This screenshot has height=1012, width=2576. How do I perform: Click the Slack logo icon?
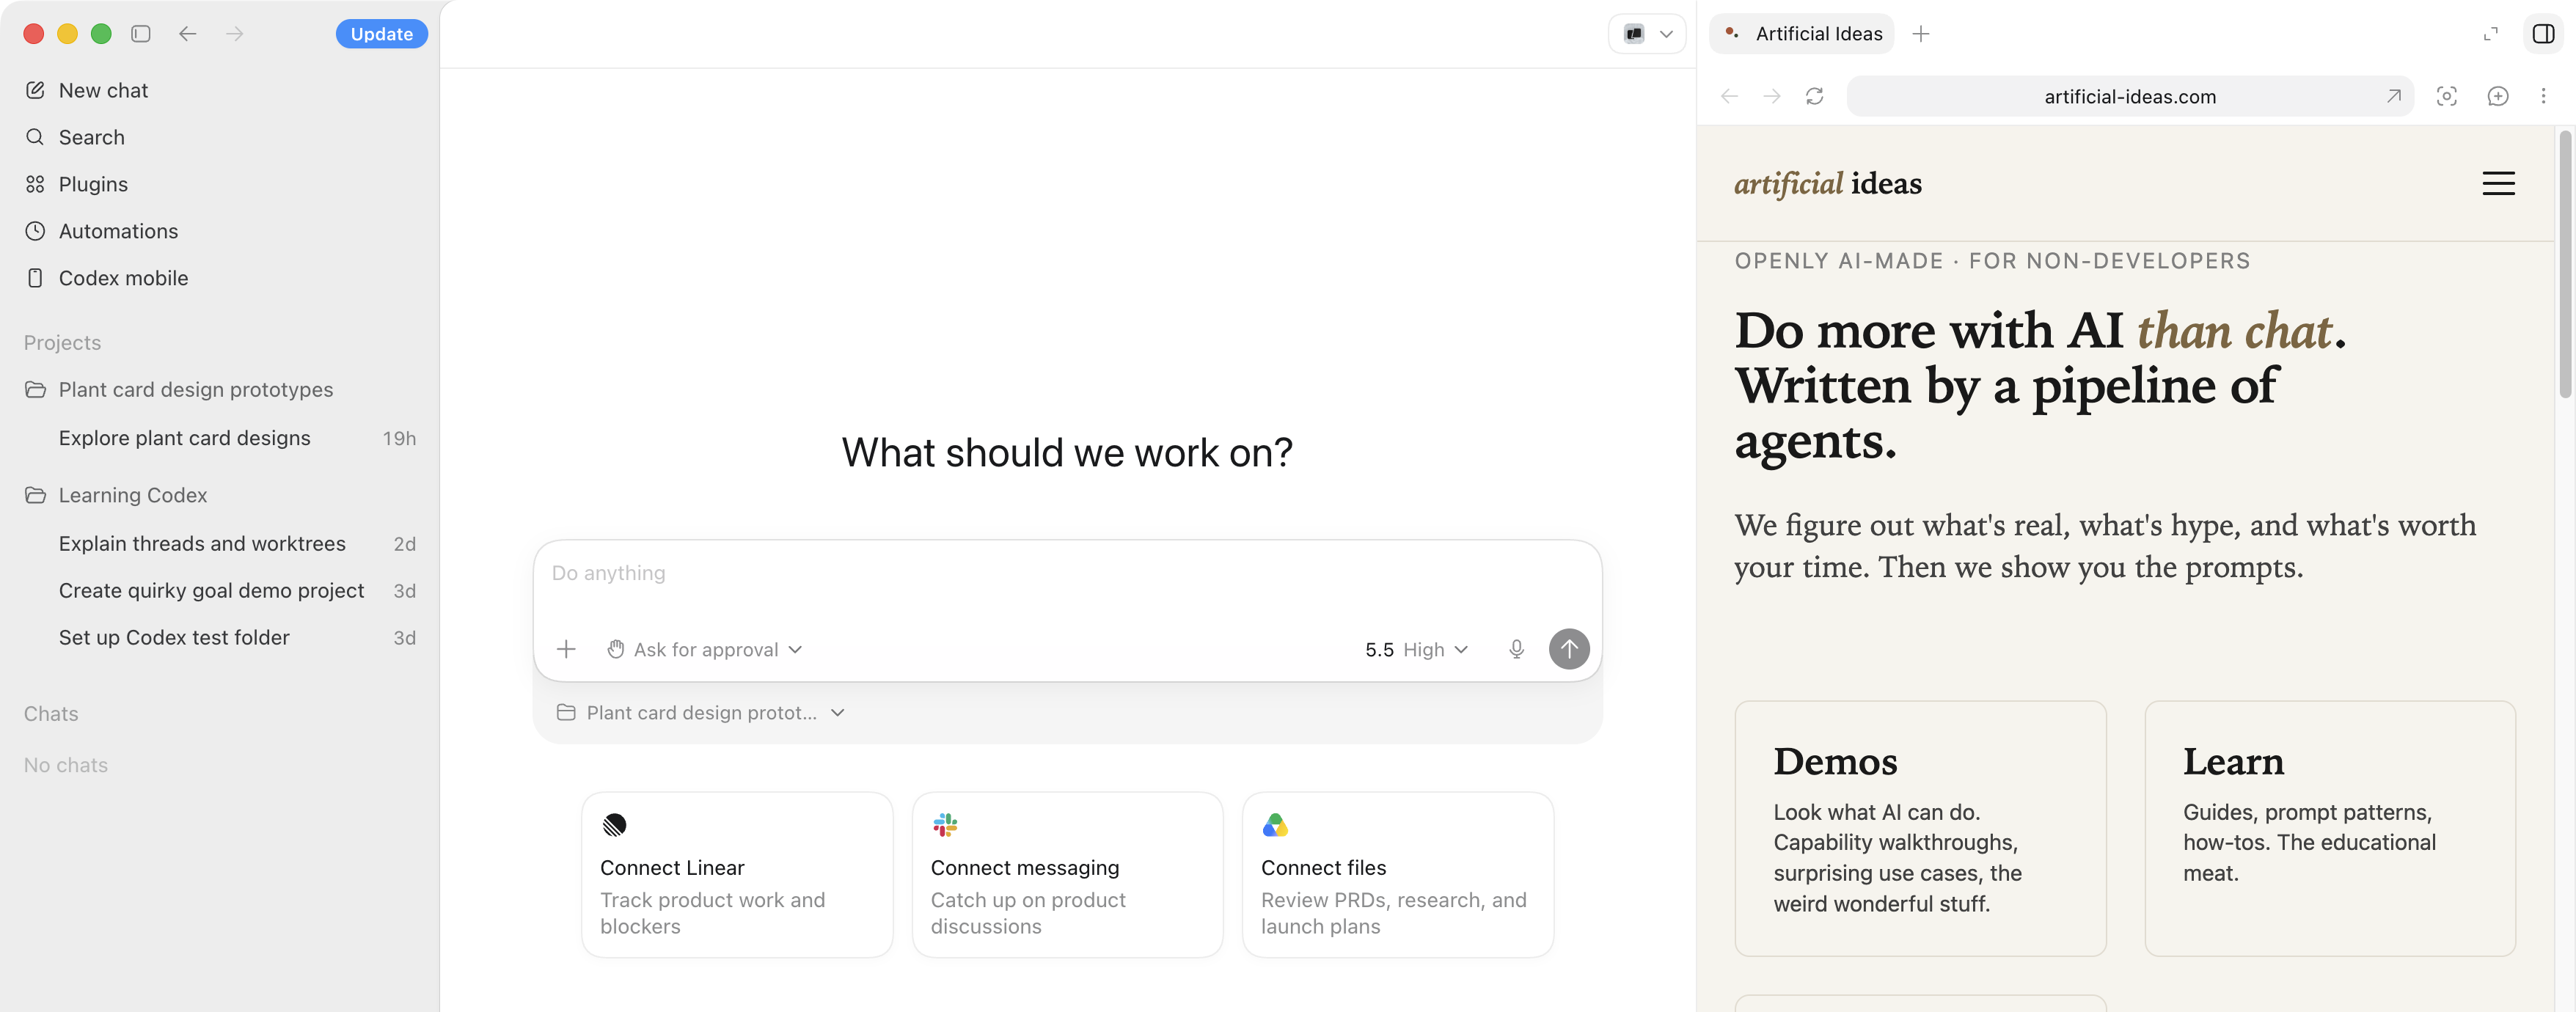(945, 824)
